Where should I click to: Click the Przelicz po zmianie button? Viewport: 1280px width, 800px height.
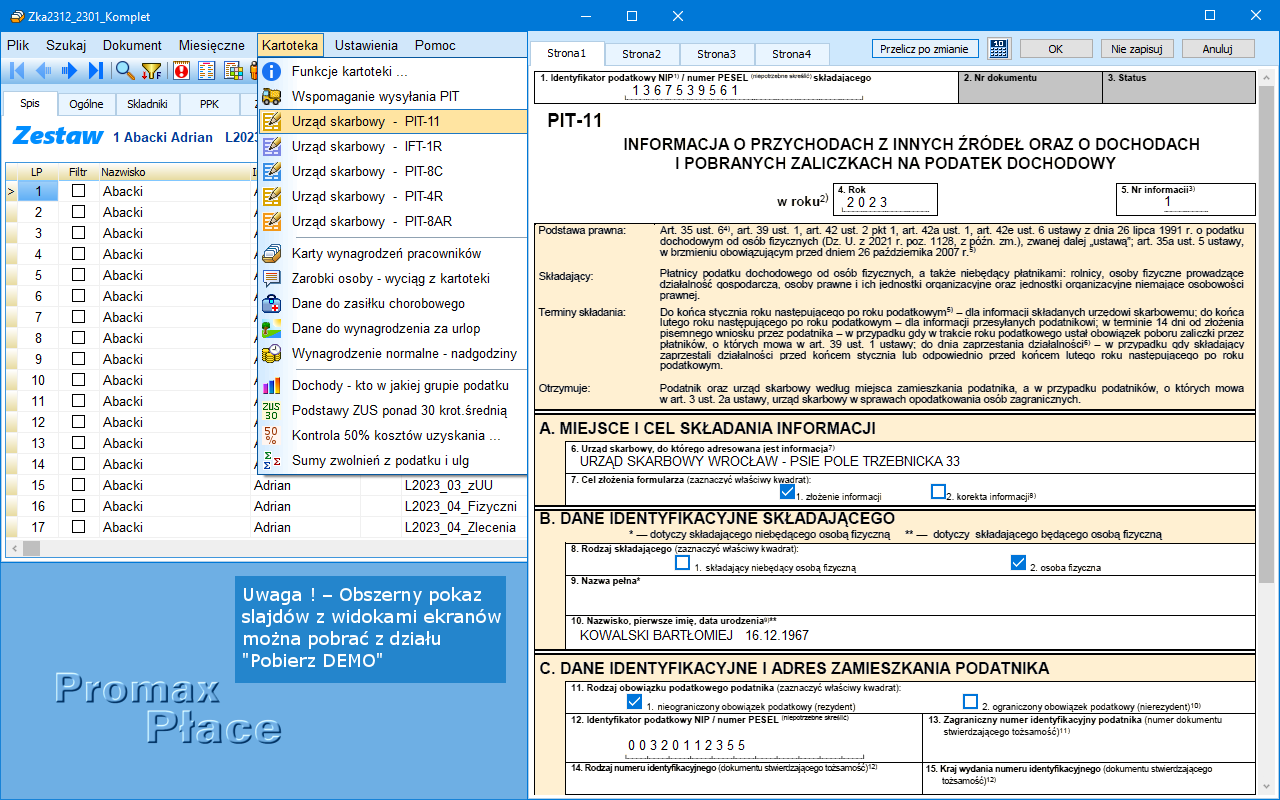[925, 48]
